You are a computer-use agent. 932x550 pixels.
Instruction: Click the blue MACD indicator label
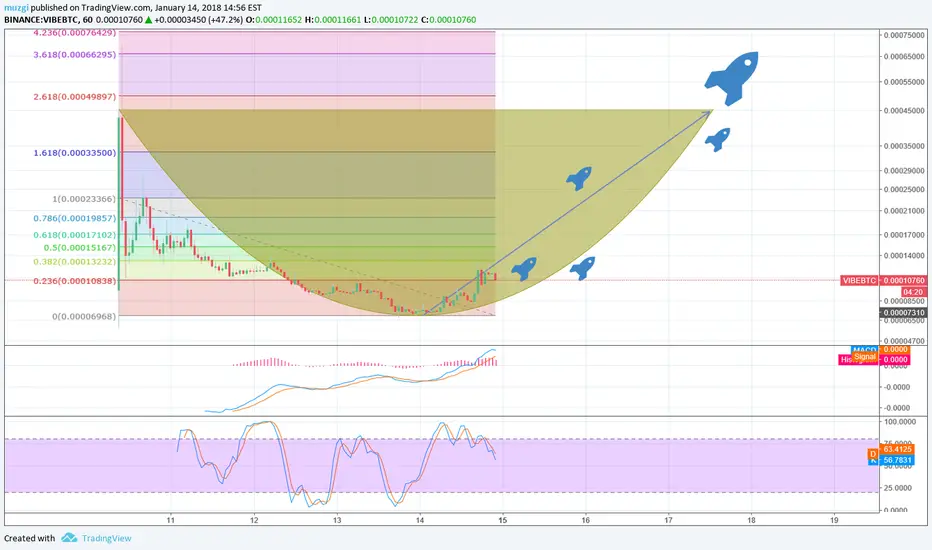[865, 350]
